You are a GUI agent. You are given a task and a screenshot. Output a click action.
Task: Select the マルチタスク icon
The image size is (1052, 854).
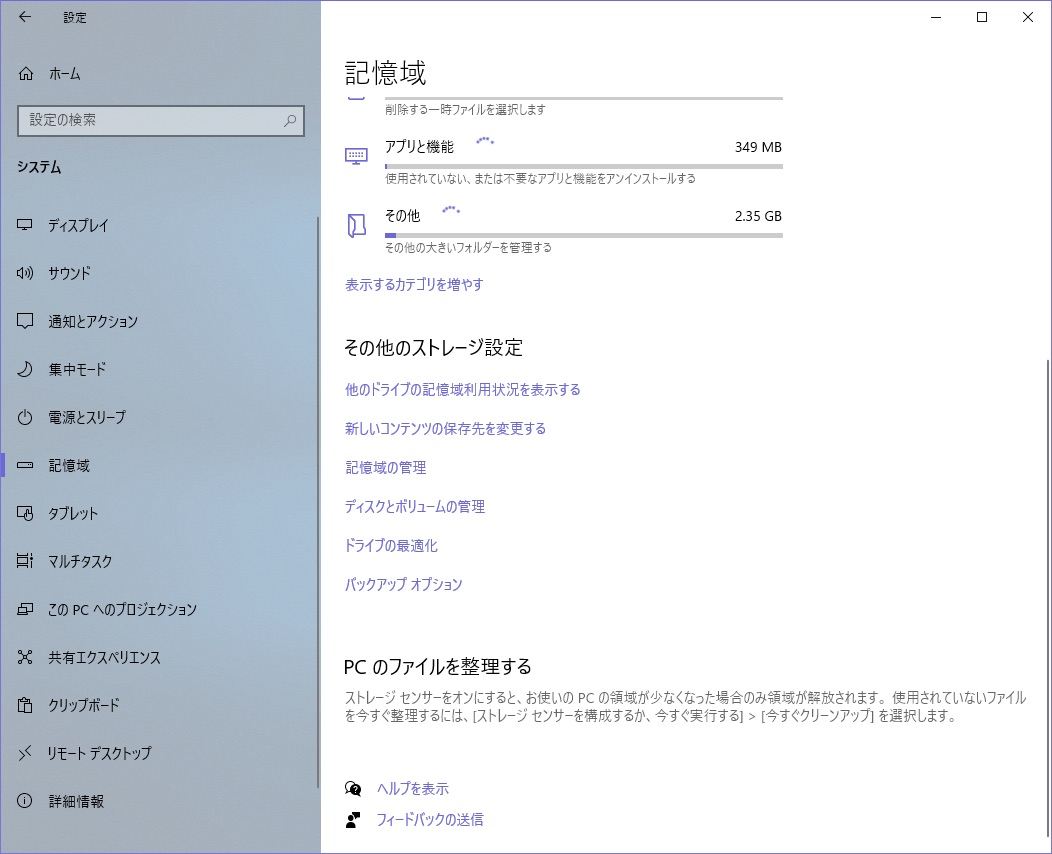tap(25, 561)
